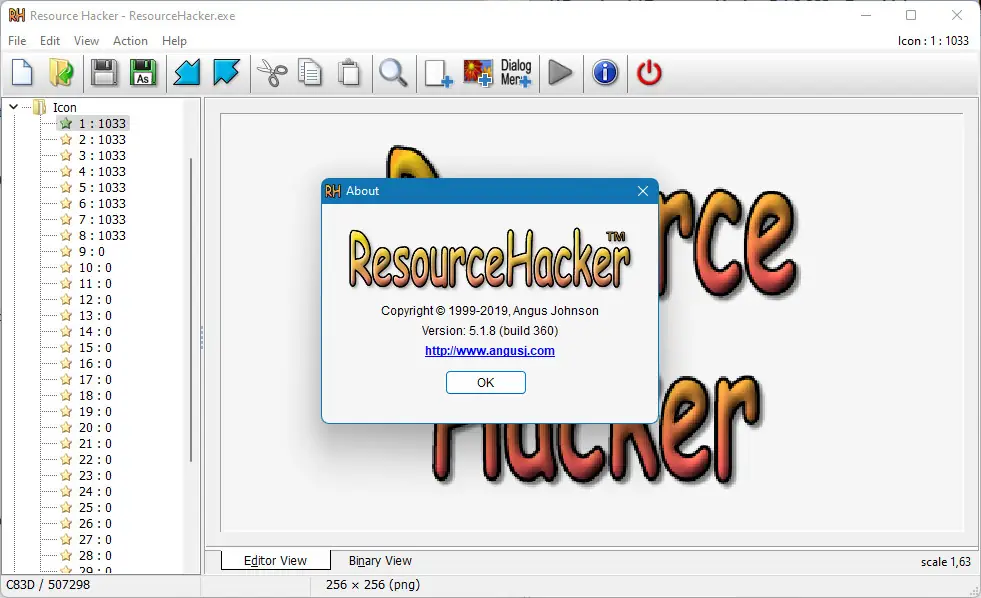Click the Dialog Menu plus icon
The height and width of the screenshot is (598, 981).
tap(516, 73)
